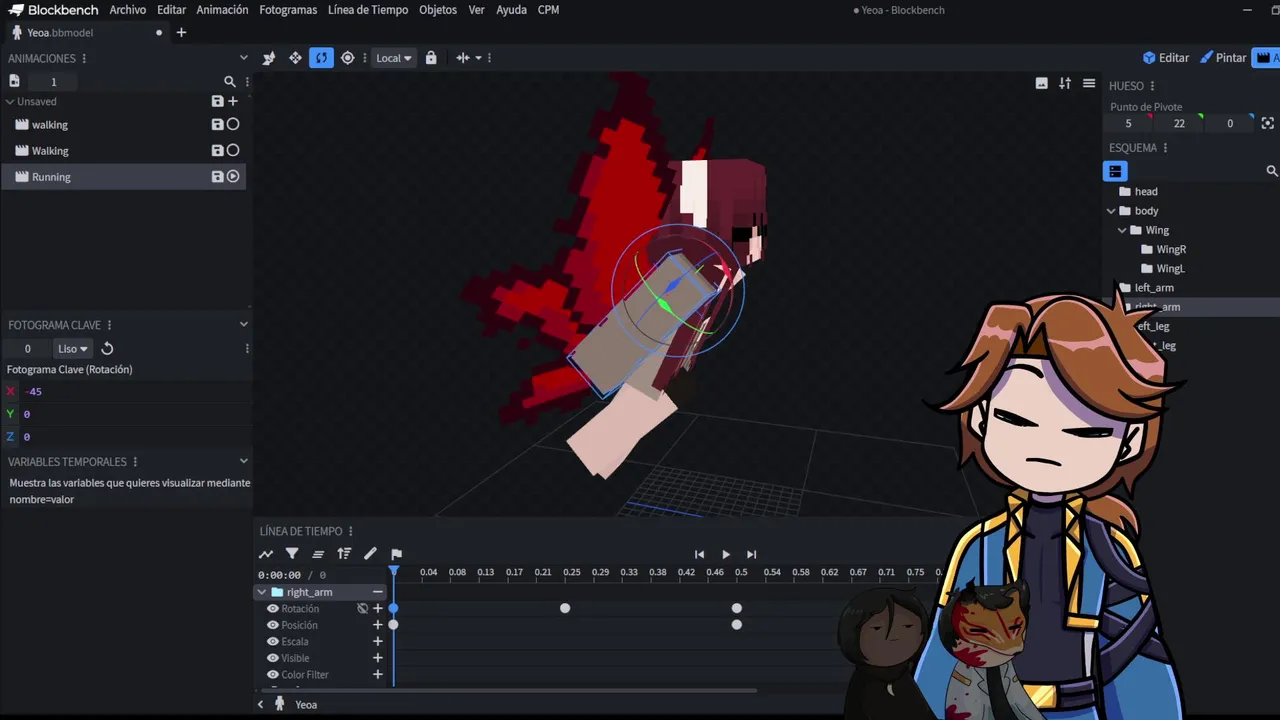1280x720 pixels.
Task: Add a new animation with plus icon
Action: tap(233, 101)
